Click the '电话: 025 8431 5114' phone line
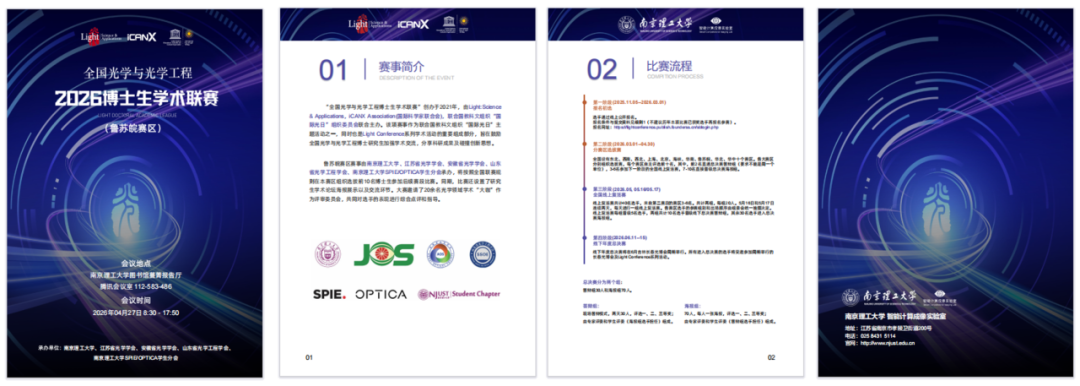This screenshot has height=386, width=1080. (x=871, y=336)
